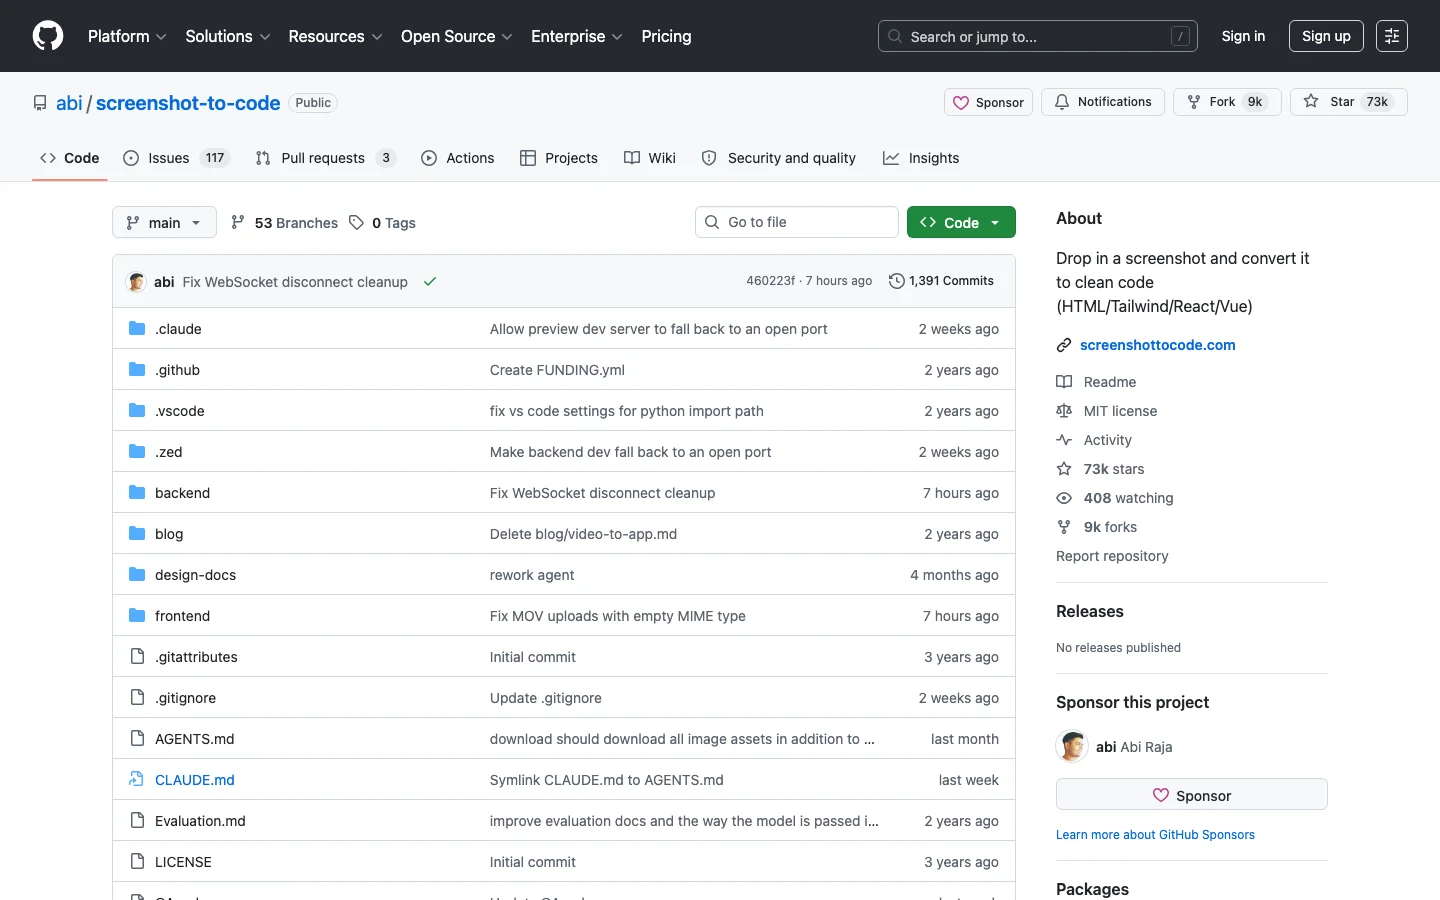Open the Security and quality tab
This screenshot has width=1440, height=900.
(x=779, y=158)
